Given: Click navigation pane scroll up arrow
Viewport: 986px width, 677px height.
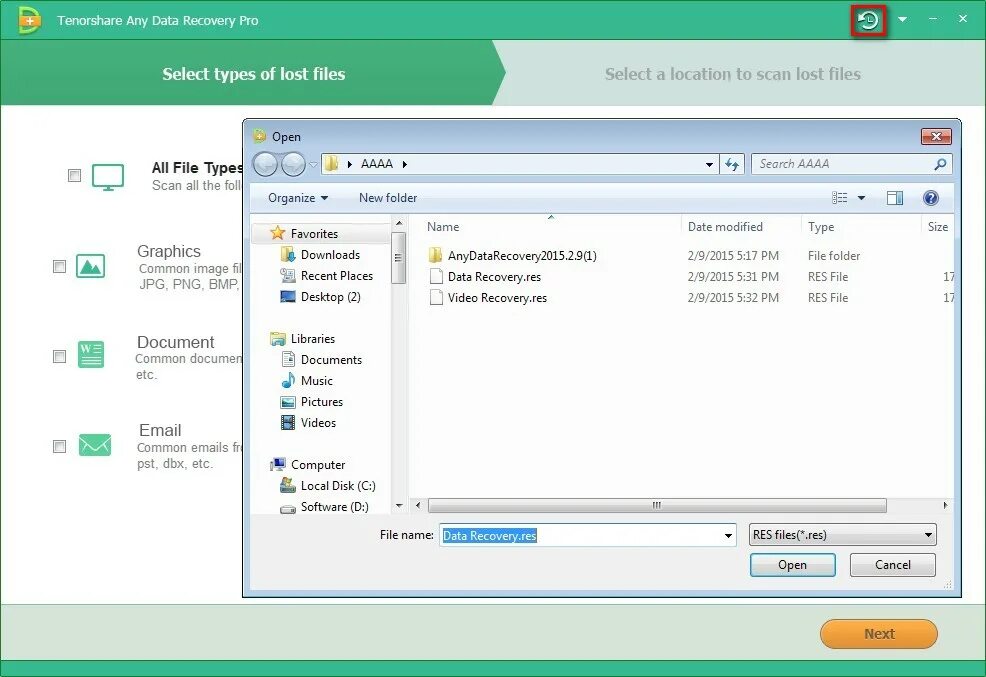Looking at the screenshot, I should (399, 224).
